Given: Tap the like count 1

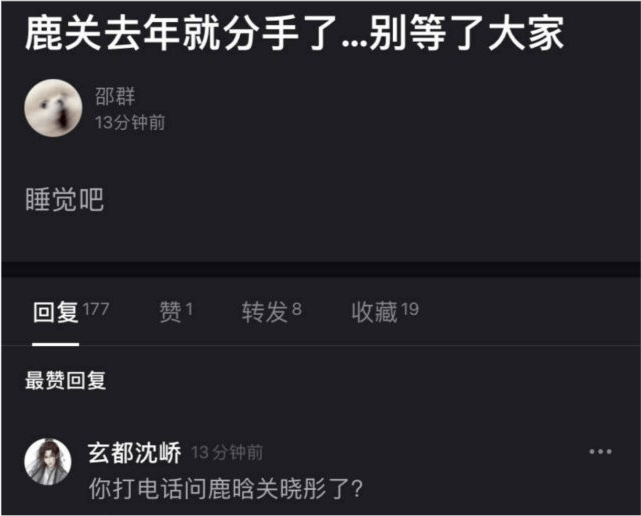Looking at the screenshot, I should [189, 309].
